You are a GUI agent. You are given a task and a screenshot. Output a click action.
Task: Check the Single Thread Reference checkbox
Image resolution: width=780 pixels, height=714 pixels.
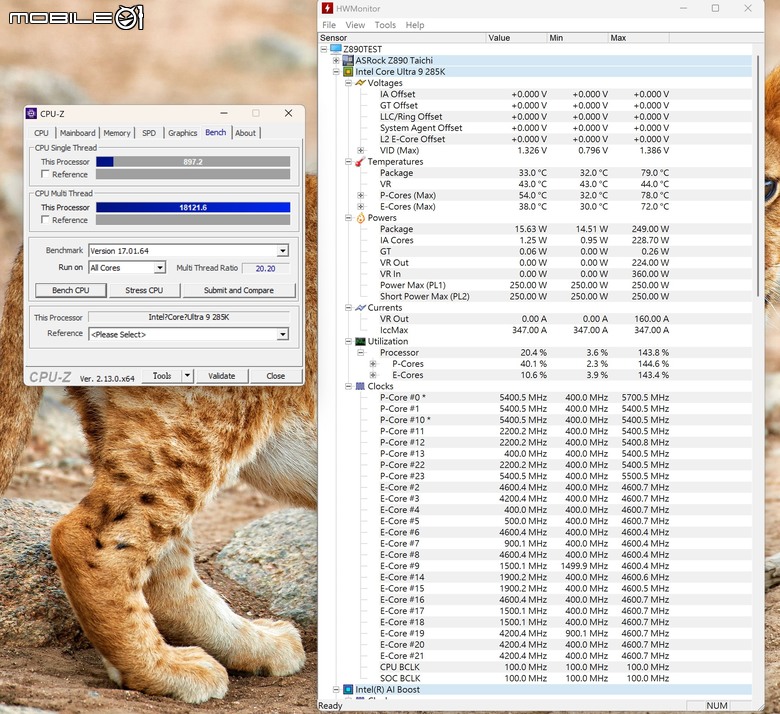tap(45, 174)
